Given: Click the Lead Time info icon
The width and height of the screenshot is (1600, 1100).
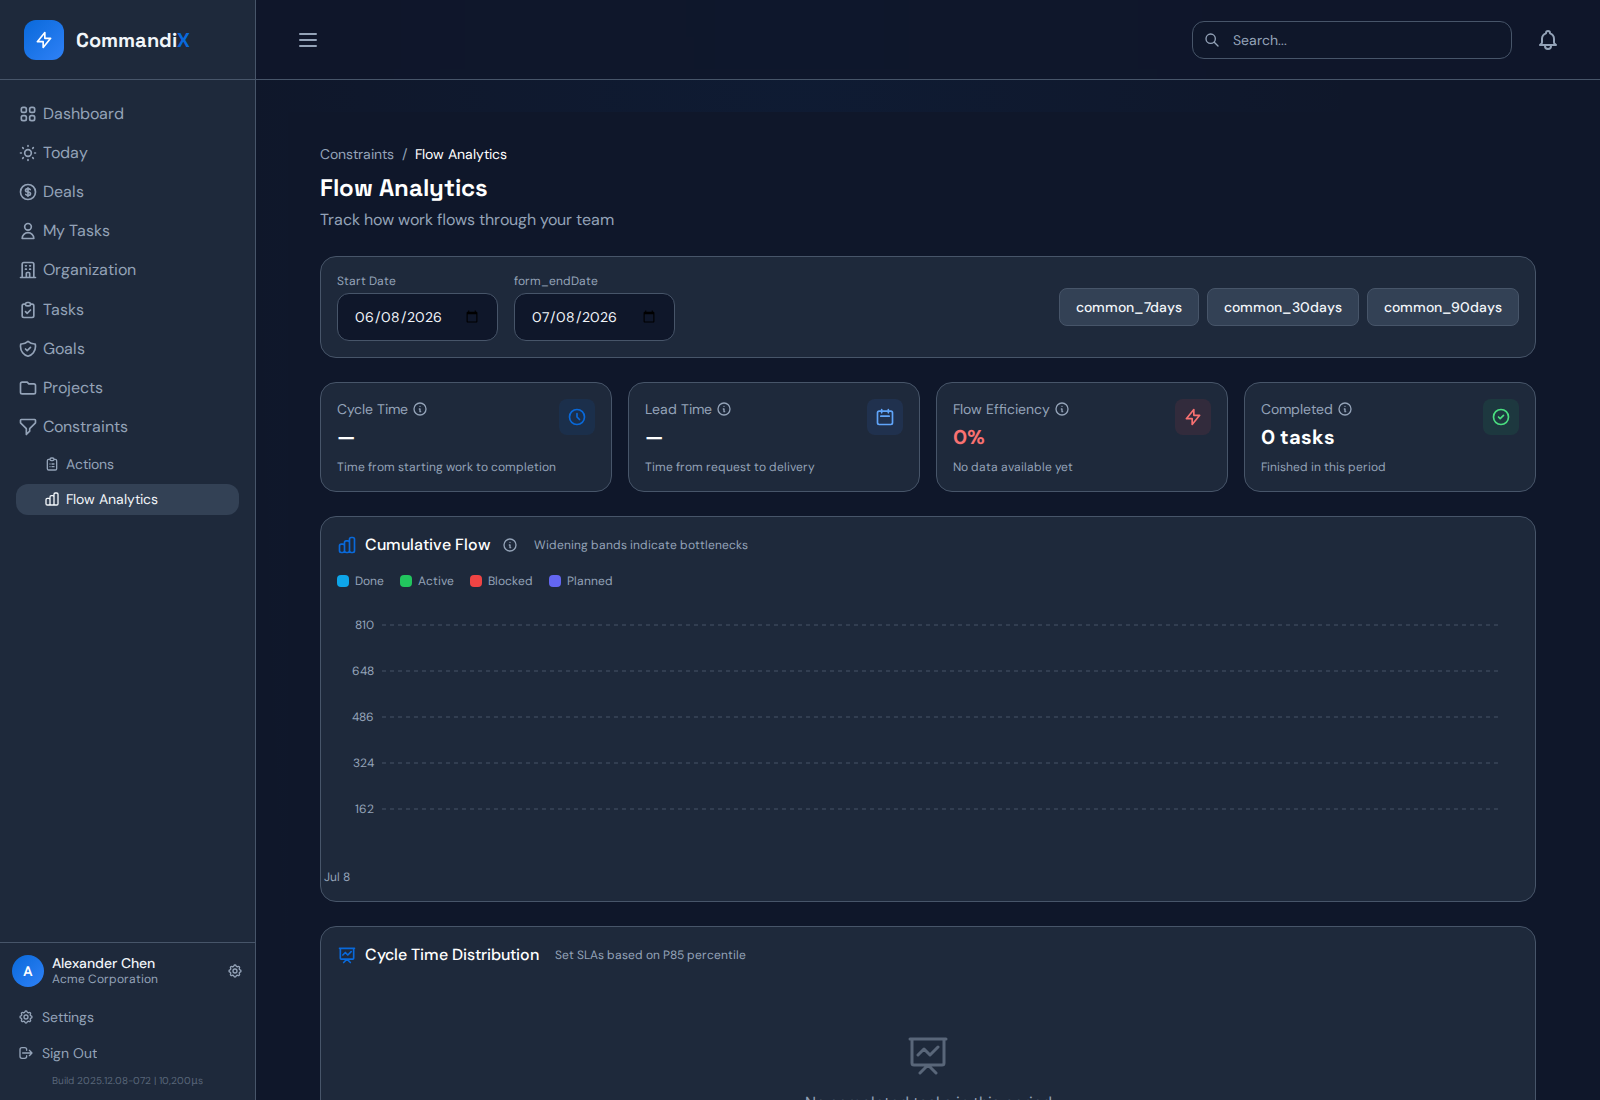Looking at the screenshot, I should pos(724,409).
